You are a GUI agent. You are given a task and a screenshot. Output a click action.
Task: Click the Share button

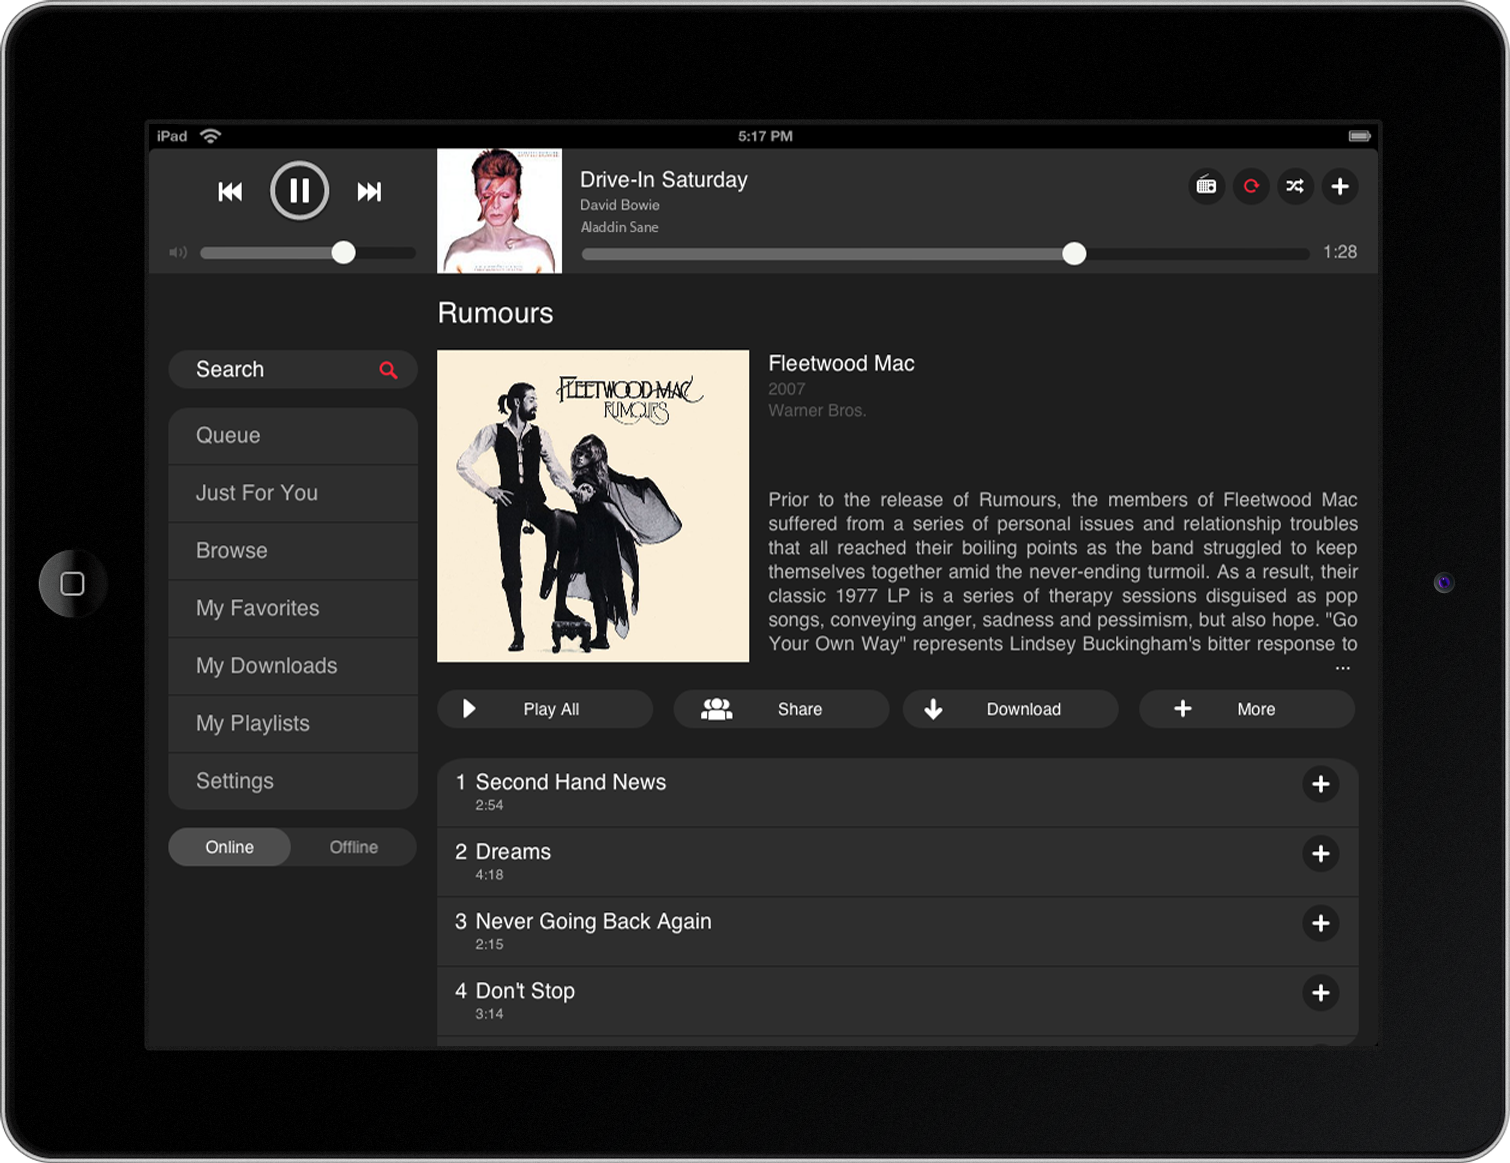[781, 709]
